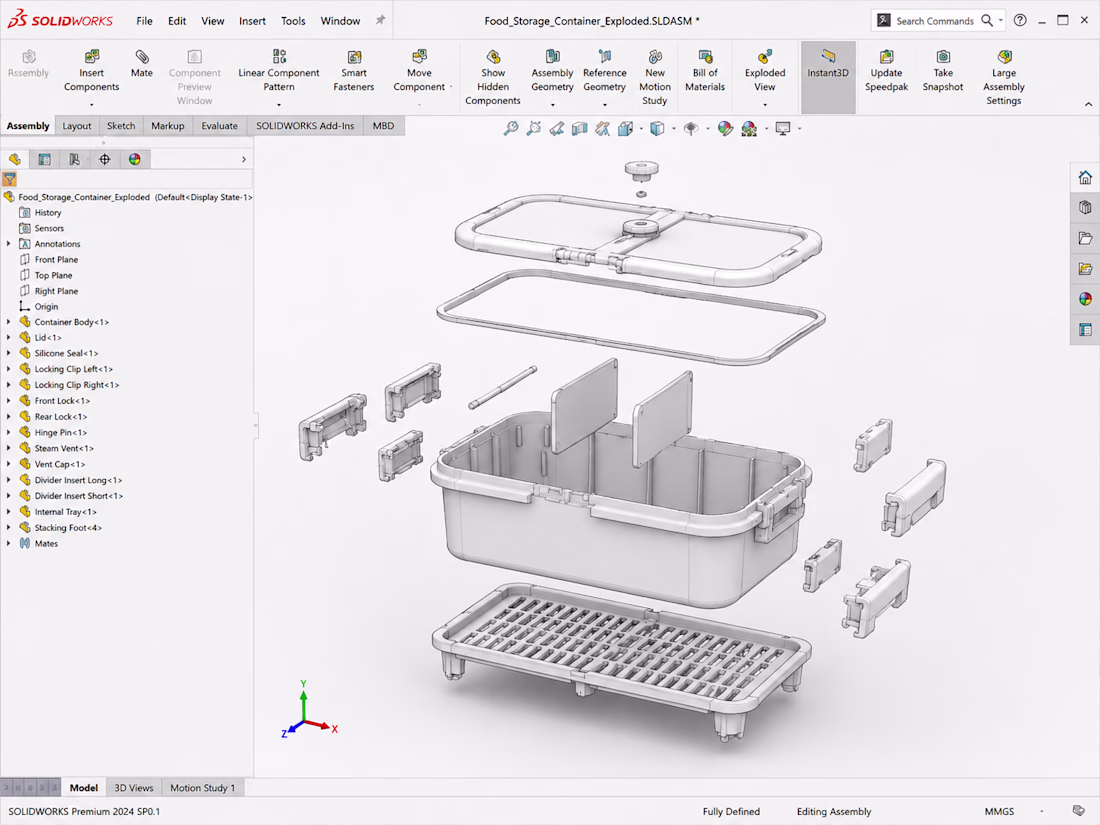The image size is (1100, 825).
Task: Open the Bill of Materials tool
Action: pyautogui.click(x=704, y=71)
